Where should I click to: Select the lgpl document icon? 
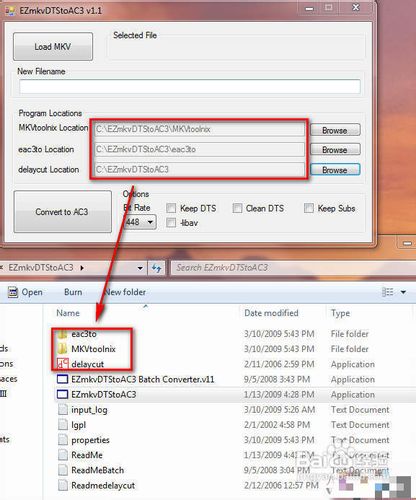(62, 425)
